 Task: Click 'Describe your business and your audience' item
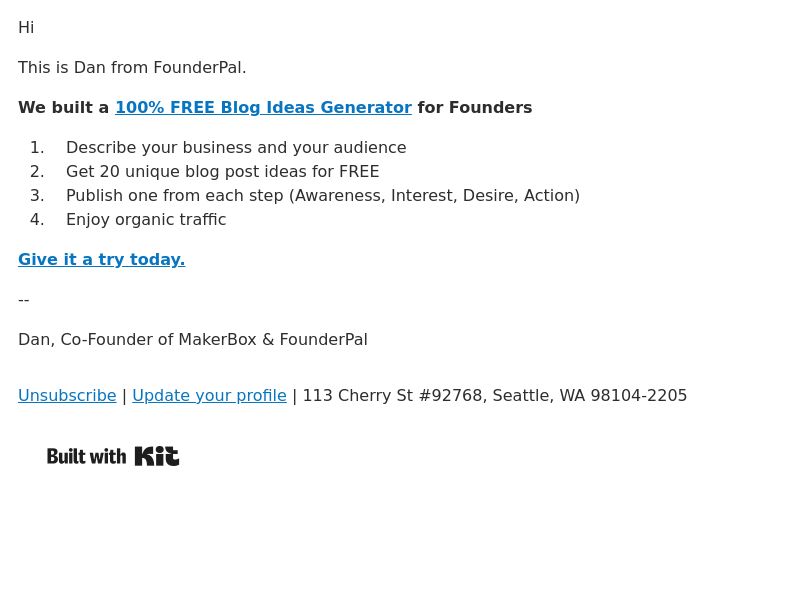tap(236, 147)
